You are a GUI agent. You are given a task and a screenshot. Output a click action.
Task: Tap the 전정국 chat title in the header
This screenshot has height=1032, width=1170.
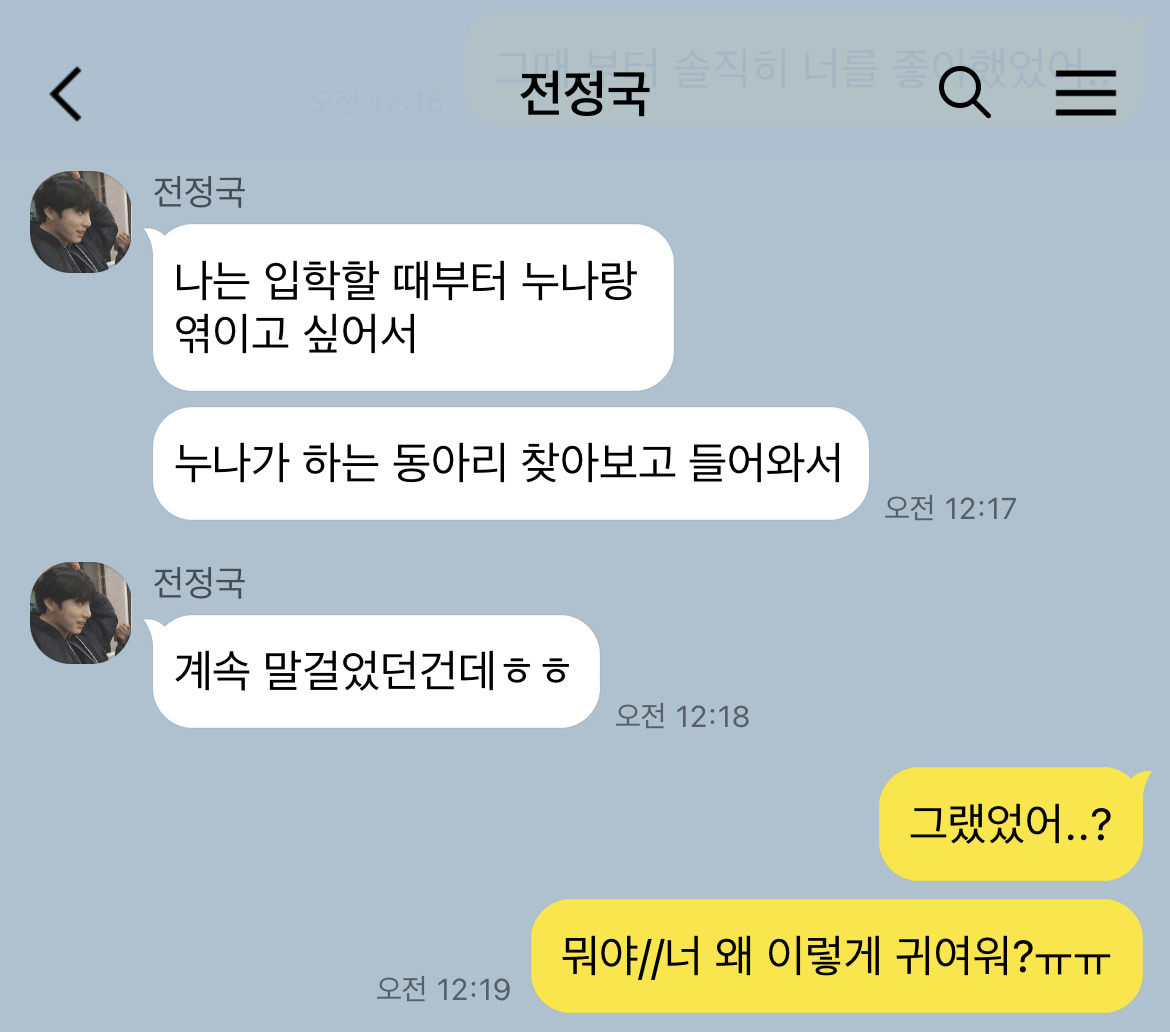click(x=584, y=94)
